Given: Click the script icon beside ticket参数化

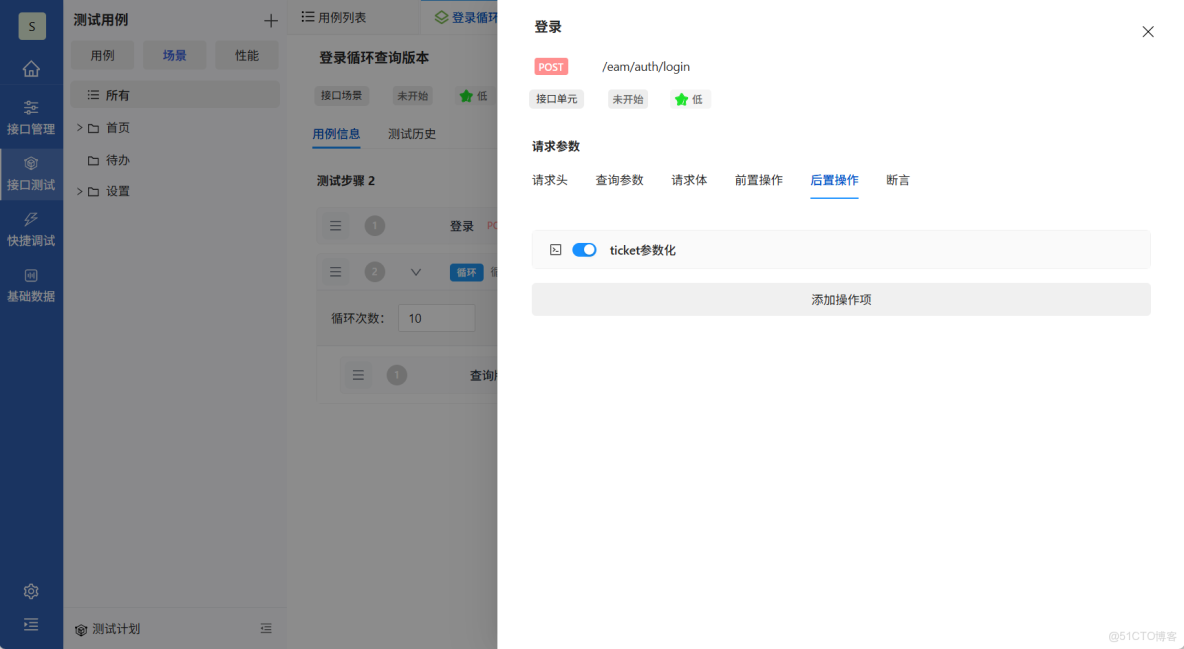Looking at the screenshot, I should click(556, 250).
